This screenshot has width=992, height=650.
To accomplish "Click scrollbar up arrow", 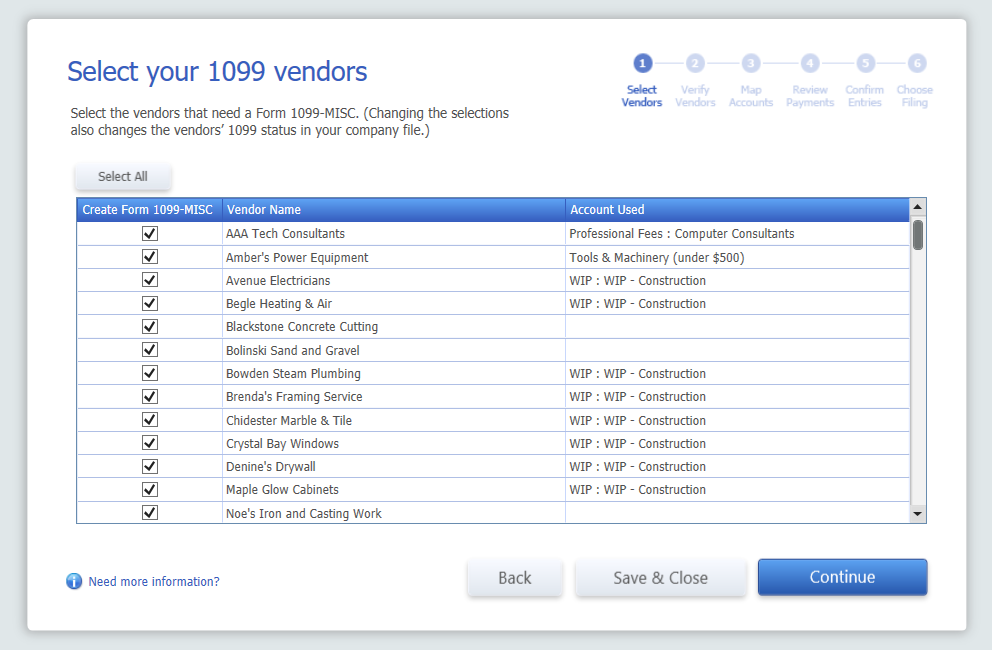I will pyautogui.click(x=917, y=207).
